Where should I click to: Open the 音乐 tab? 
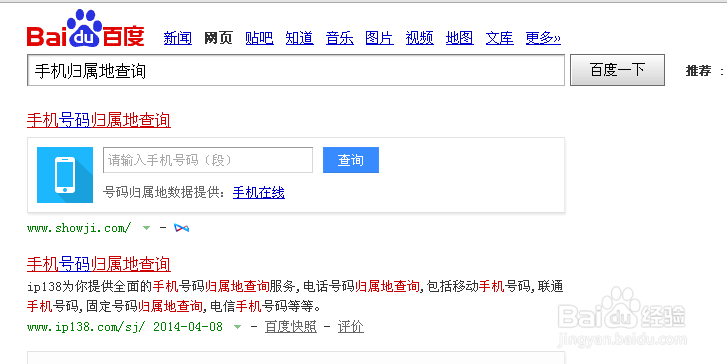(x=340, y=38)
